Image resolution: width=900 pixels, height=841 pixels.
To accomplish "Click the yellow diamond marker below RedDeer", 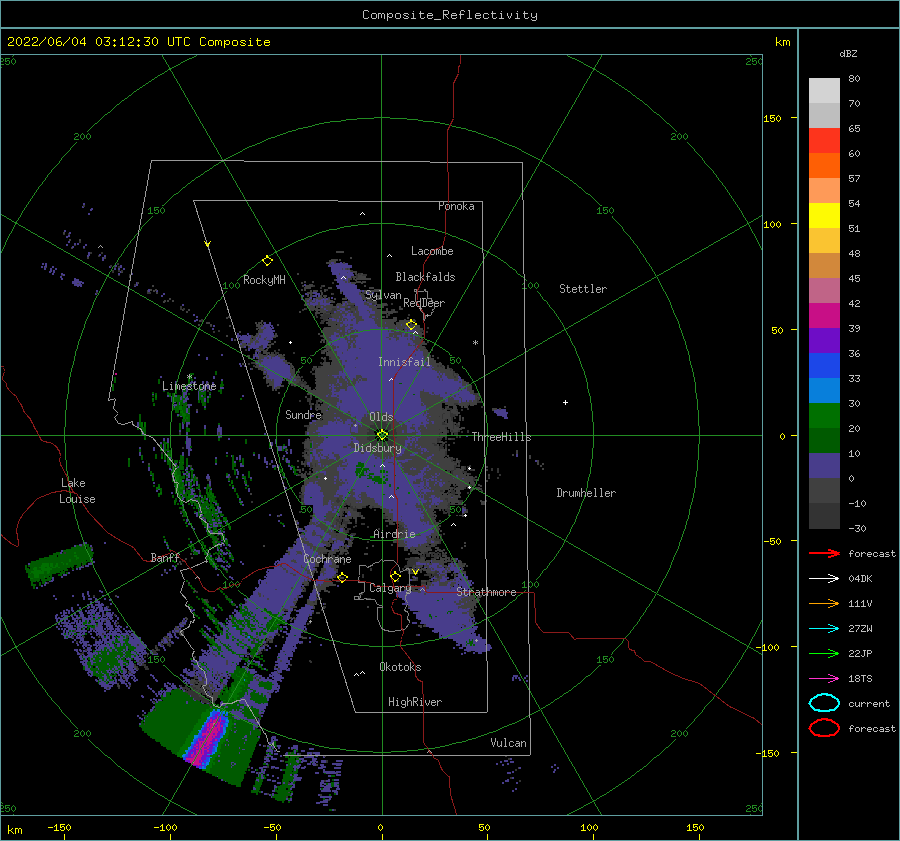I will point(412,325).
